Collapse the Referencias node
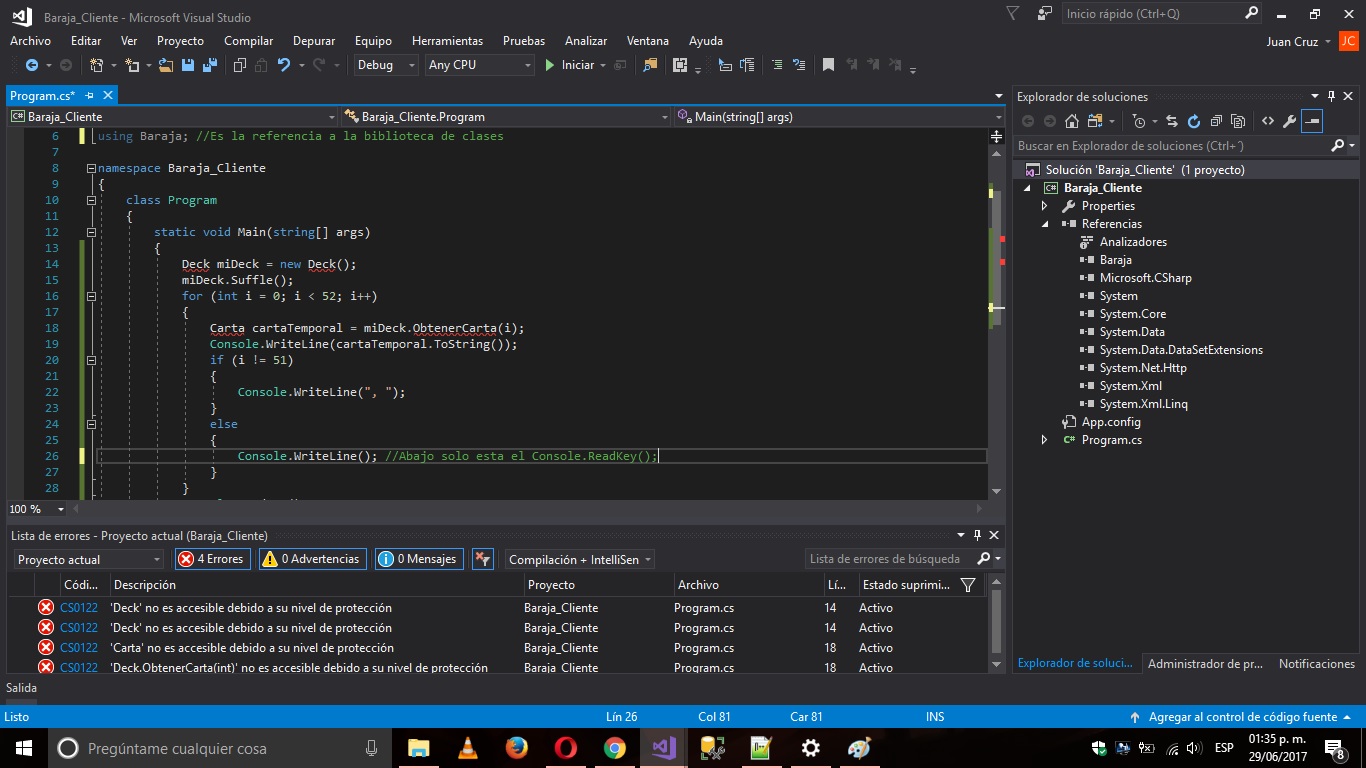The height and width of the screenshot is (768, 1366). [1045, 224]
